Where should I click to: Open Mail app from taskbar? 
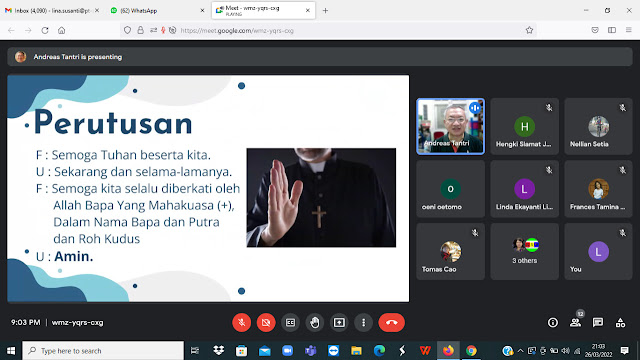(x=264, y=351)
